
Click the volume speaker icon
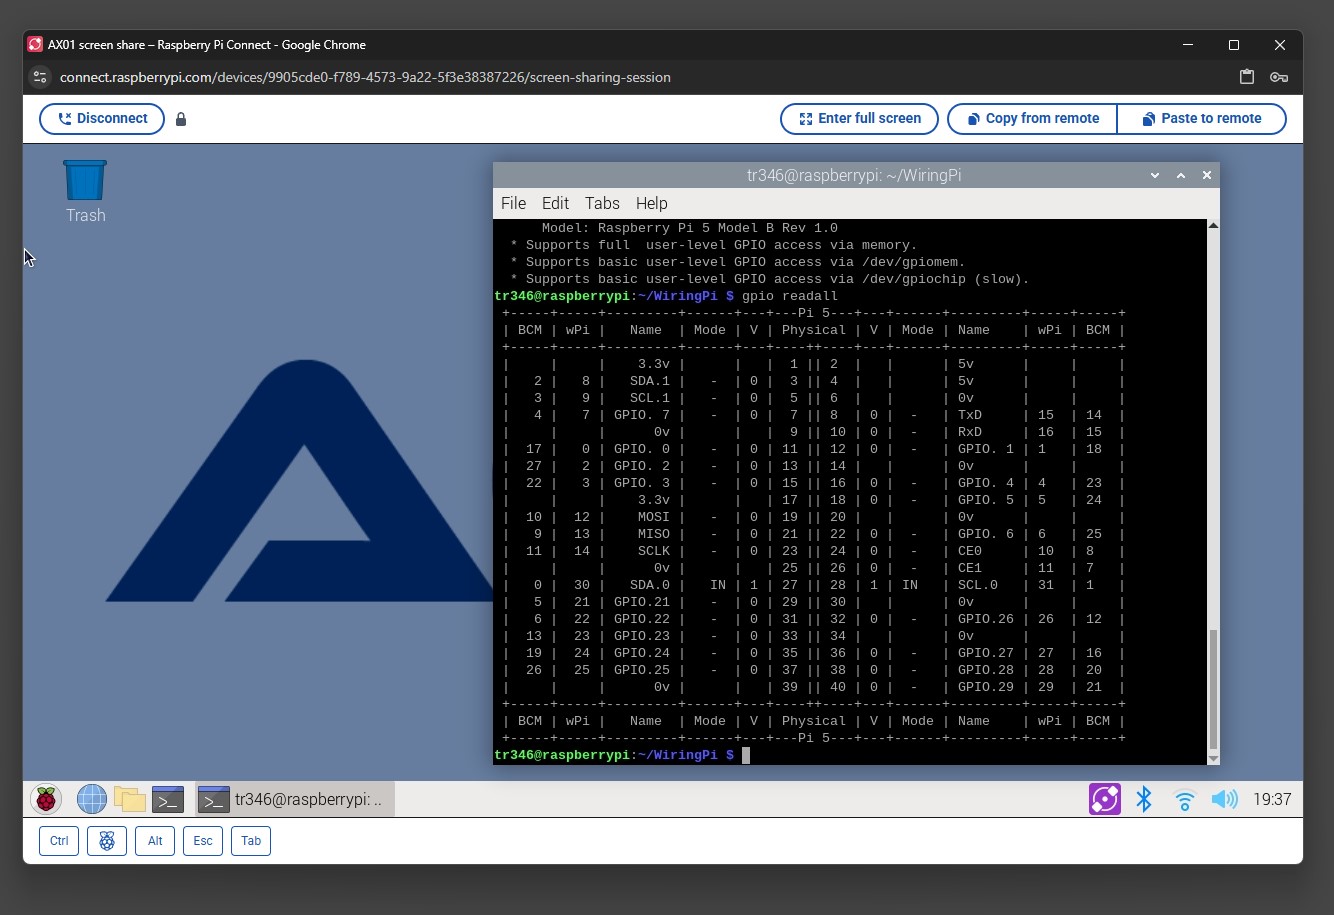coord(1223,799)
